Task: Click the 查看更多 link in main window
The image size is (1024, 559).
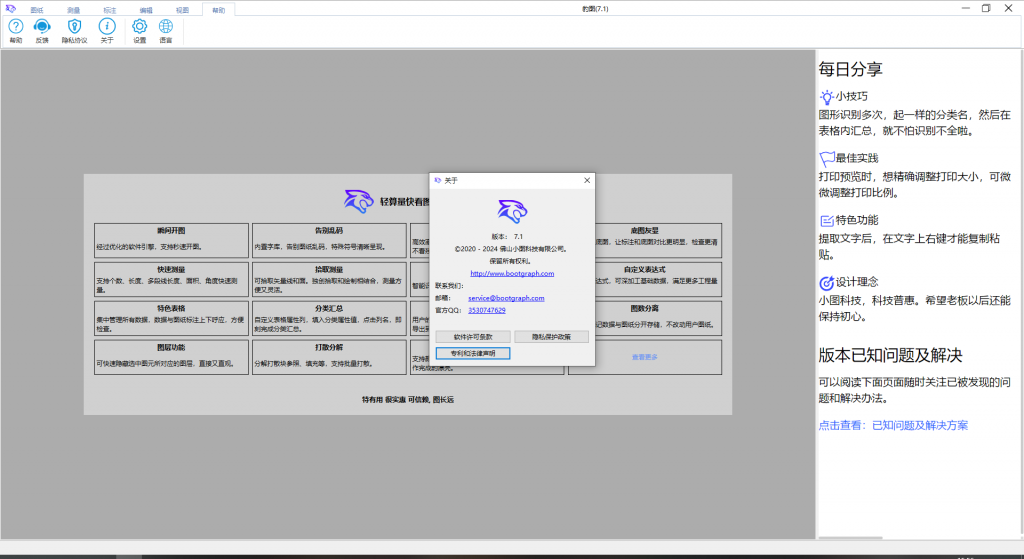Action: point(645,357)
